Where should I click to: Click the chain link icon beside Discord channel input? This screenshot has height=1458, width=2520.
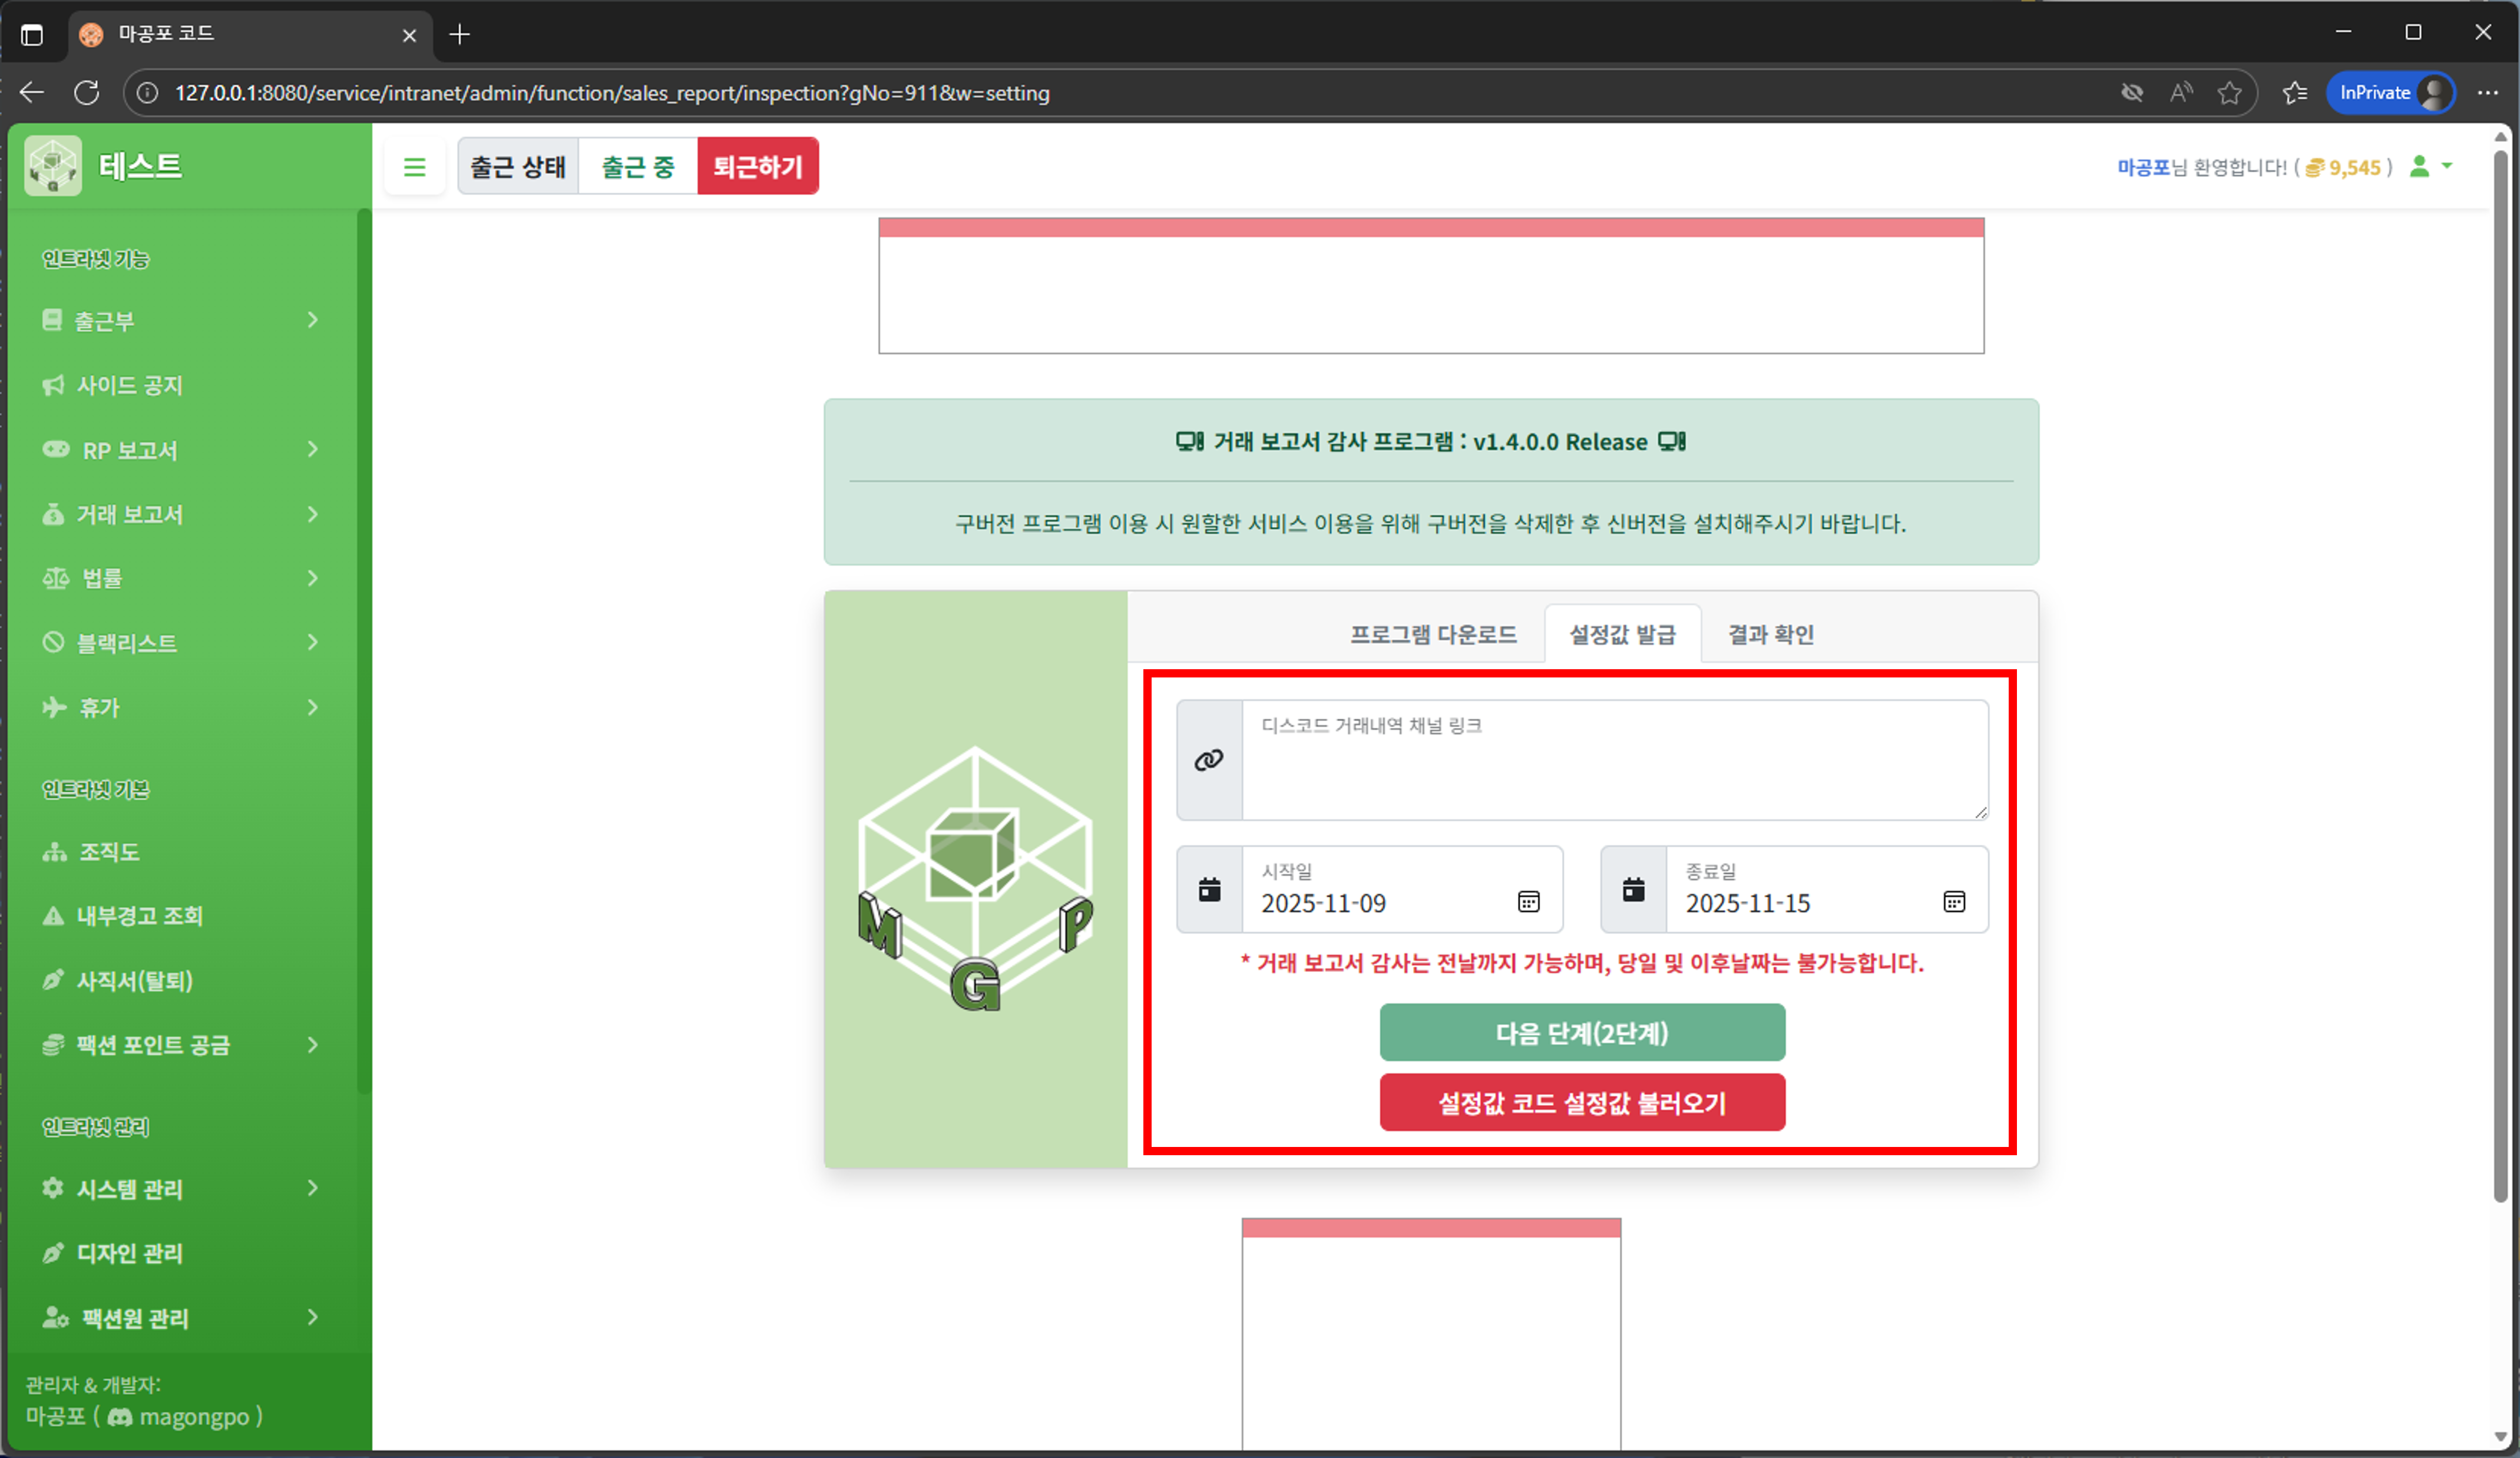pyautogui.click(x=1209, y=760)
